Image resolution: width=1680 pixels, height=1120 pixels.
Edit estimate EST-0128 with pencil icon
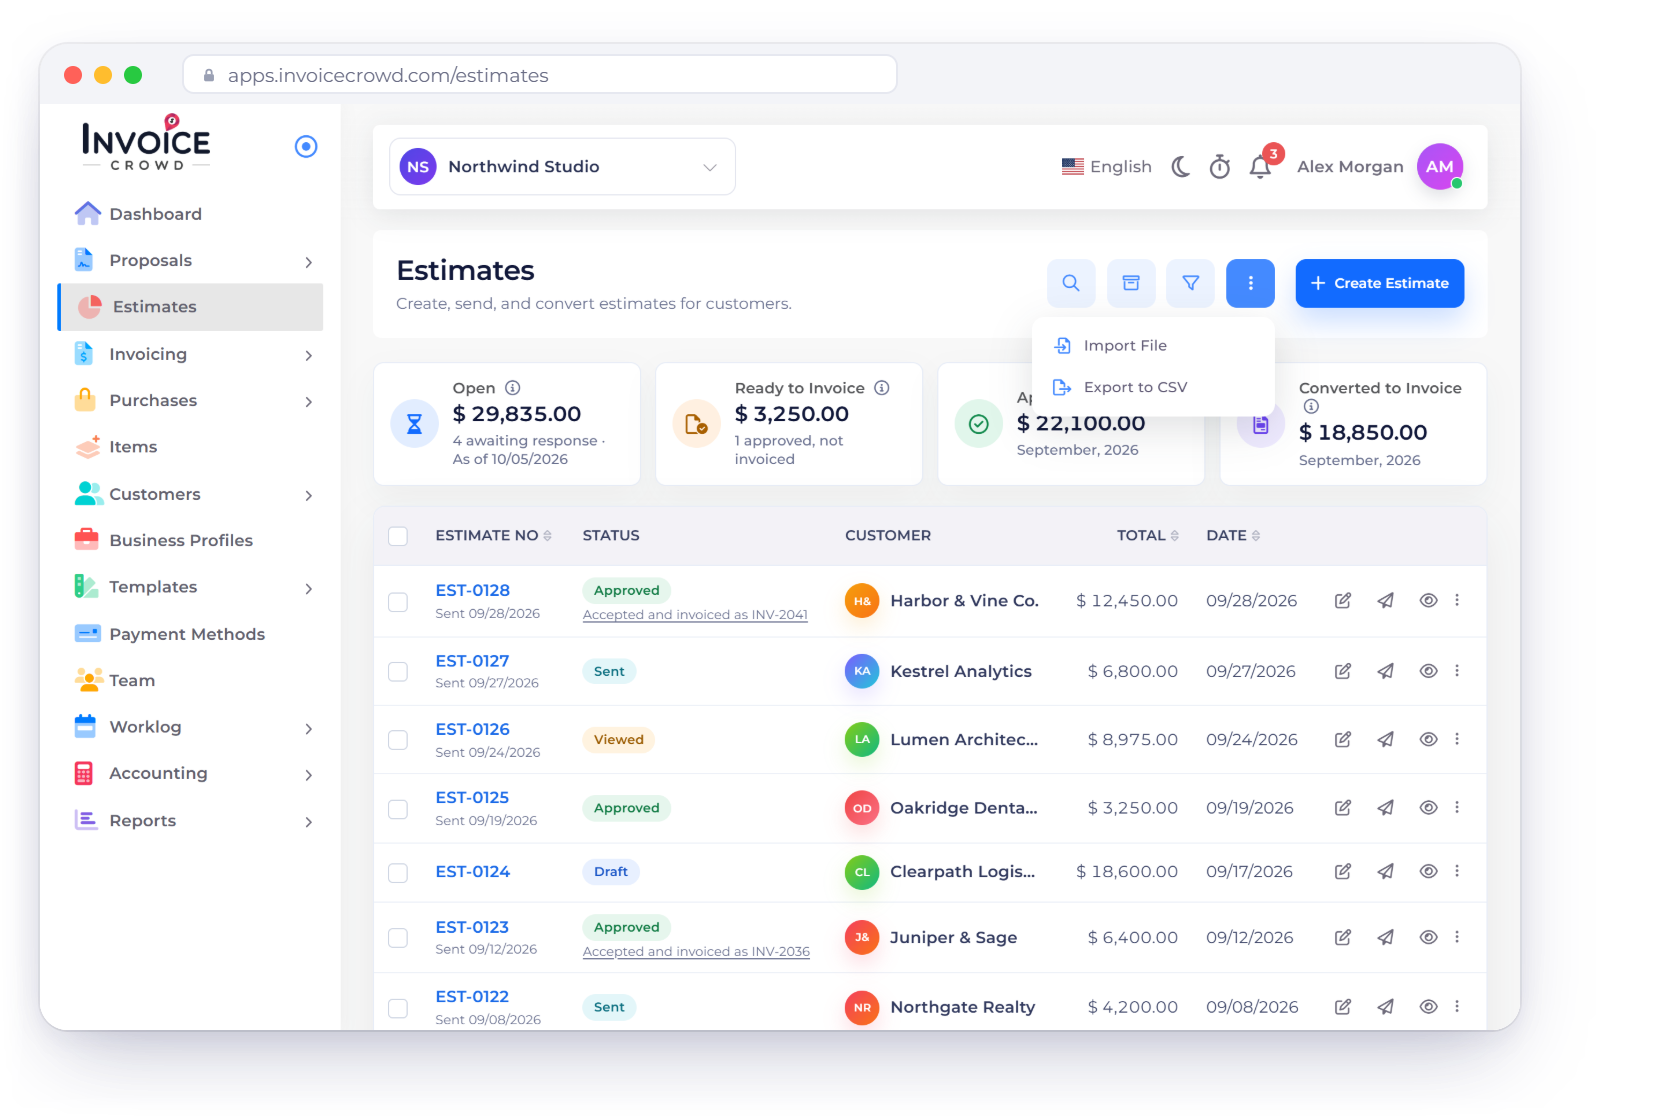tap(1343, 601)
